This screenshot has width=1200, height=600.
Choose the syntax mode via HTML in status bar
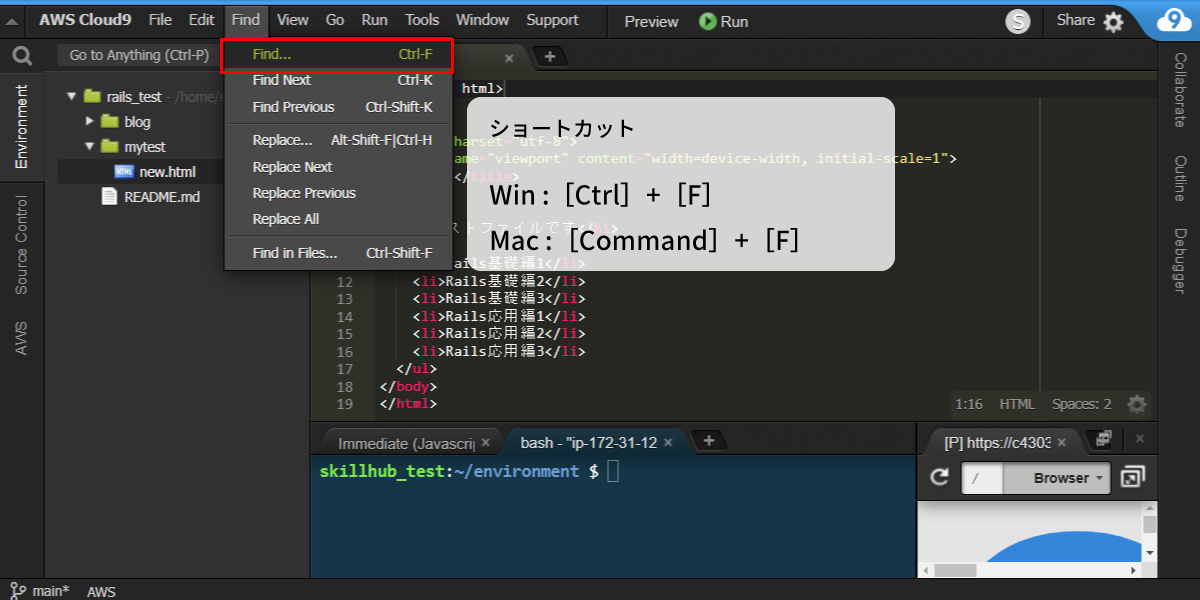pos(1017,404)
